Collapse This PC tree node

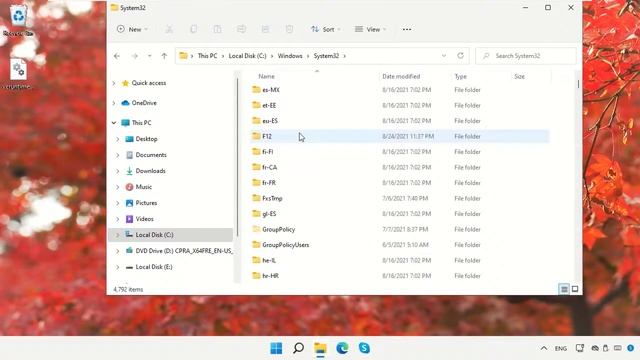coord(114,122)
